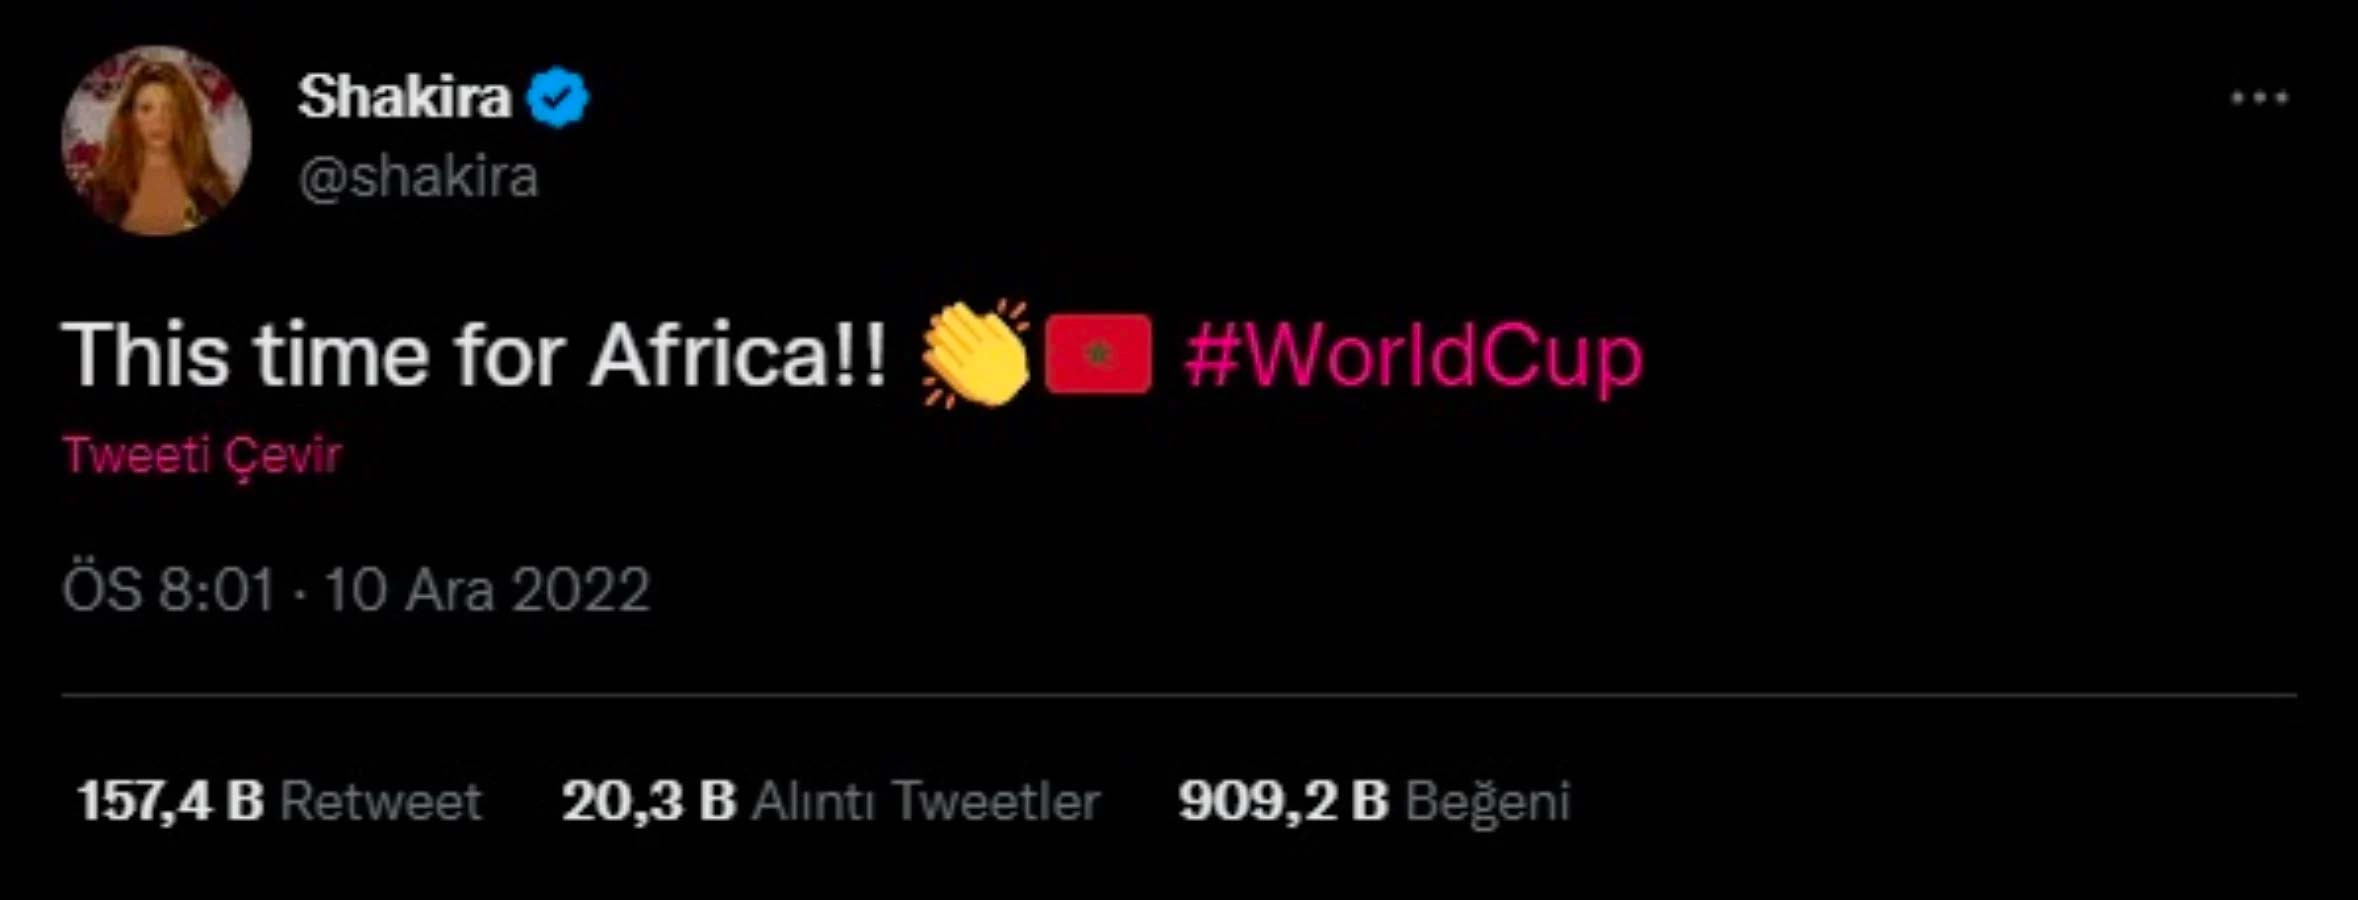The height and width of the screenshot is (900, 2358).
Task: Open the 20,3 B Alıntı Tweetler list
Action: tap(831, 801)
